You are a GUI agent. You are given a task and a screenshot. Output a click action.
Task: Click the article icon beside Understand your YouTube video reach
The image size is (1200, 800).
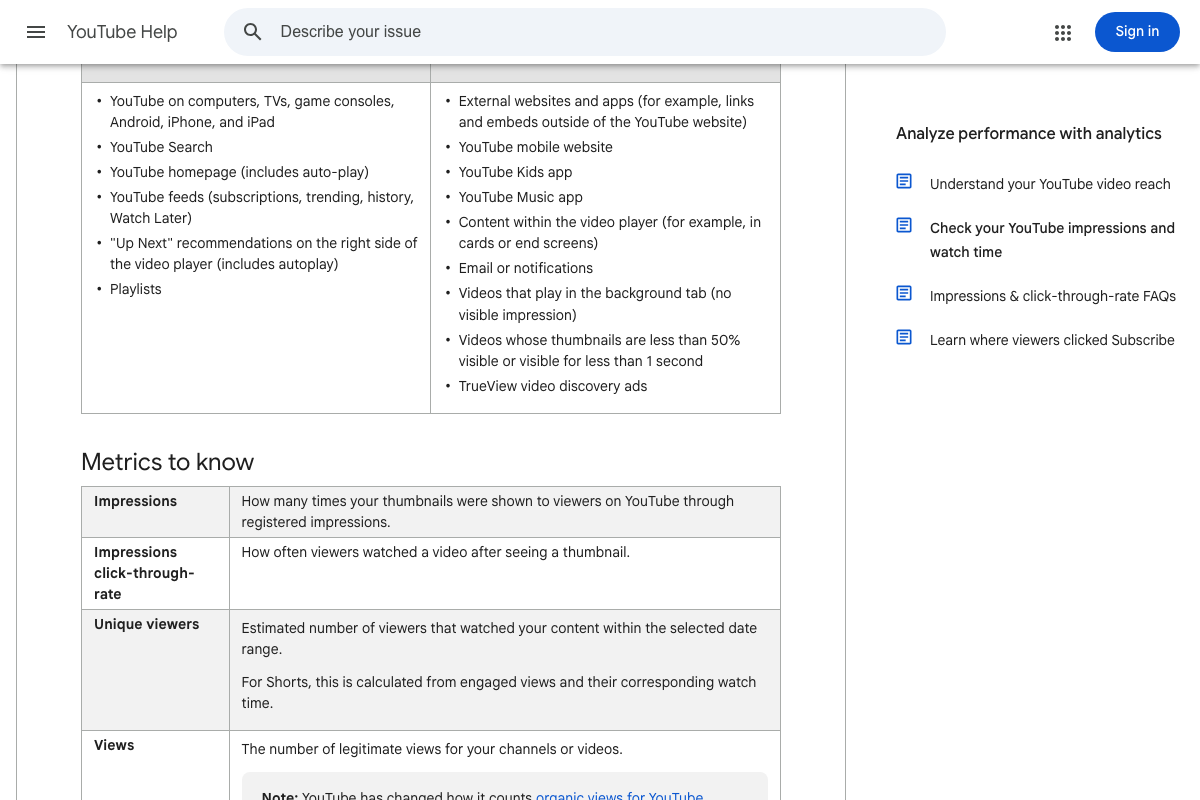904,181
